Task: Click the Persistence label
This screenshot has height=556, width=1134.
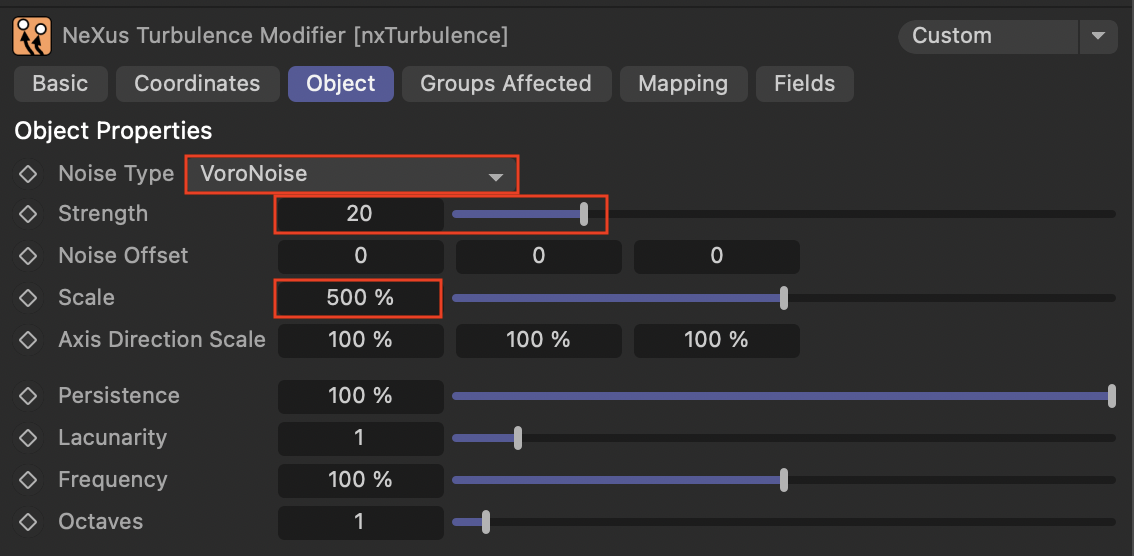Action: click(x=119, y=396)
